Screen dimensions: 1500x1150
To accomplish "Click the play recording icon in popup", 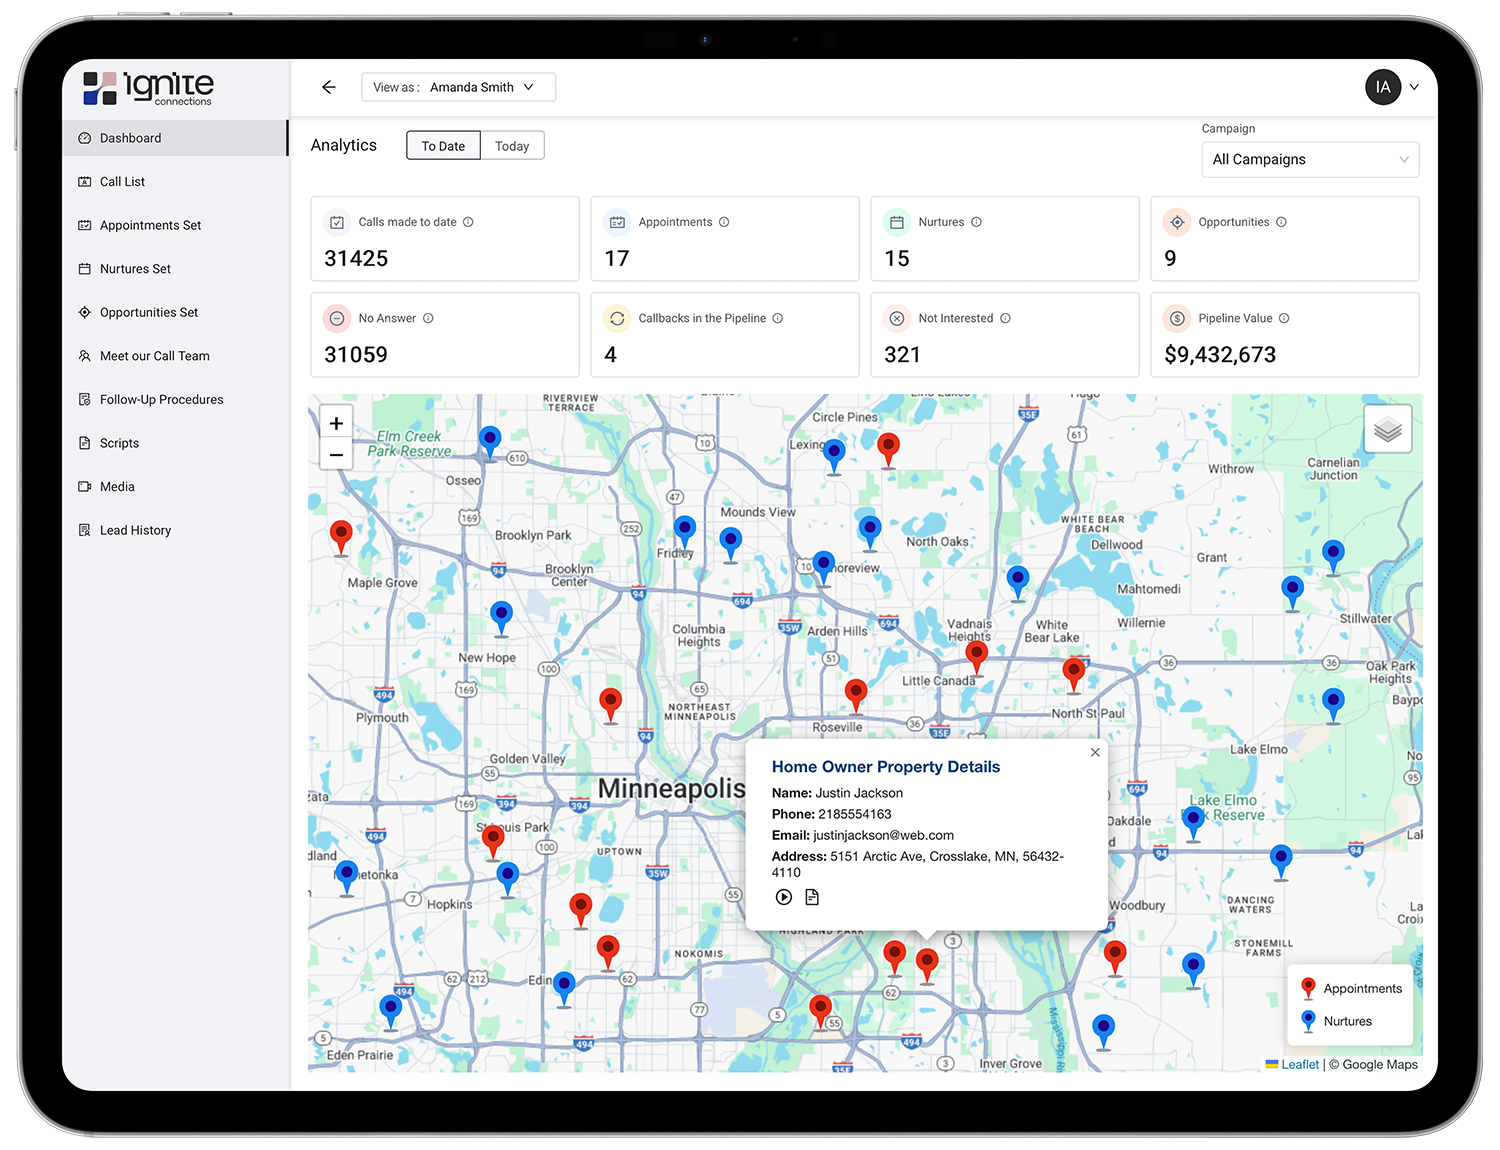I will 784,897.
